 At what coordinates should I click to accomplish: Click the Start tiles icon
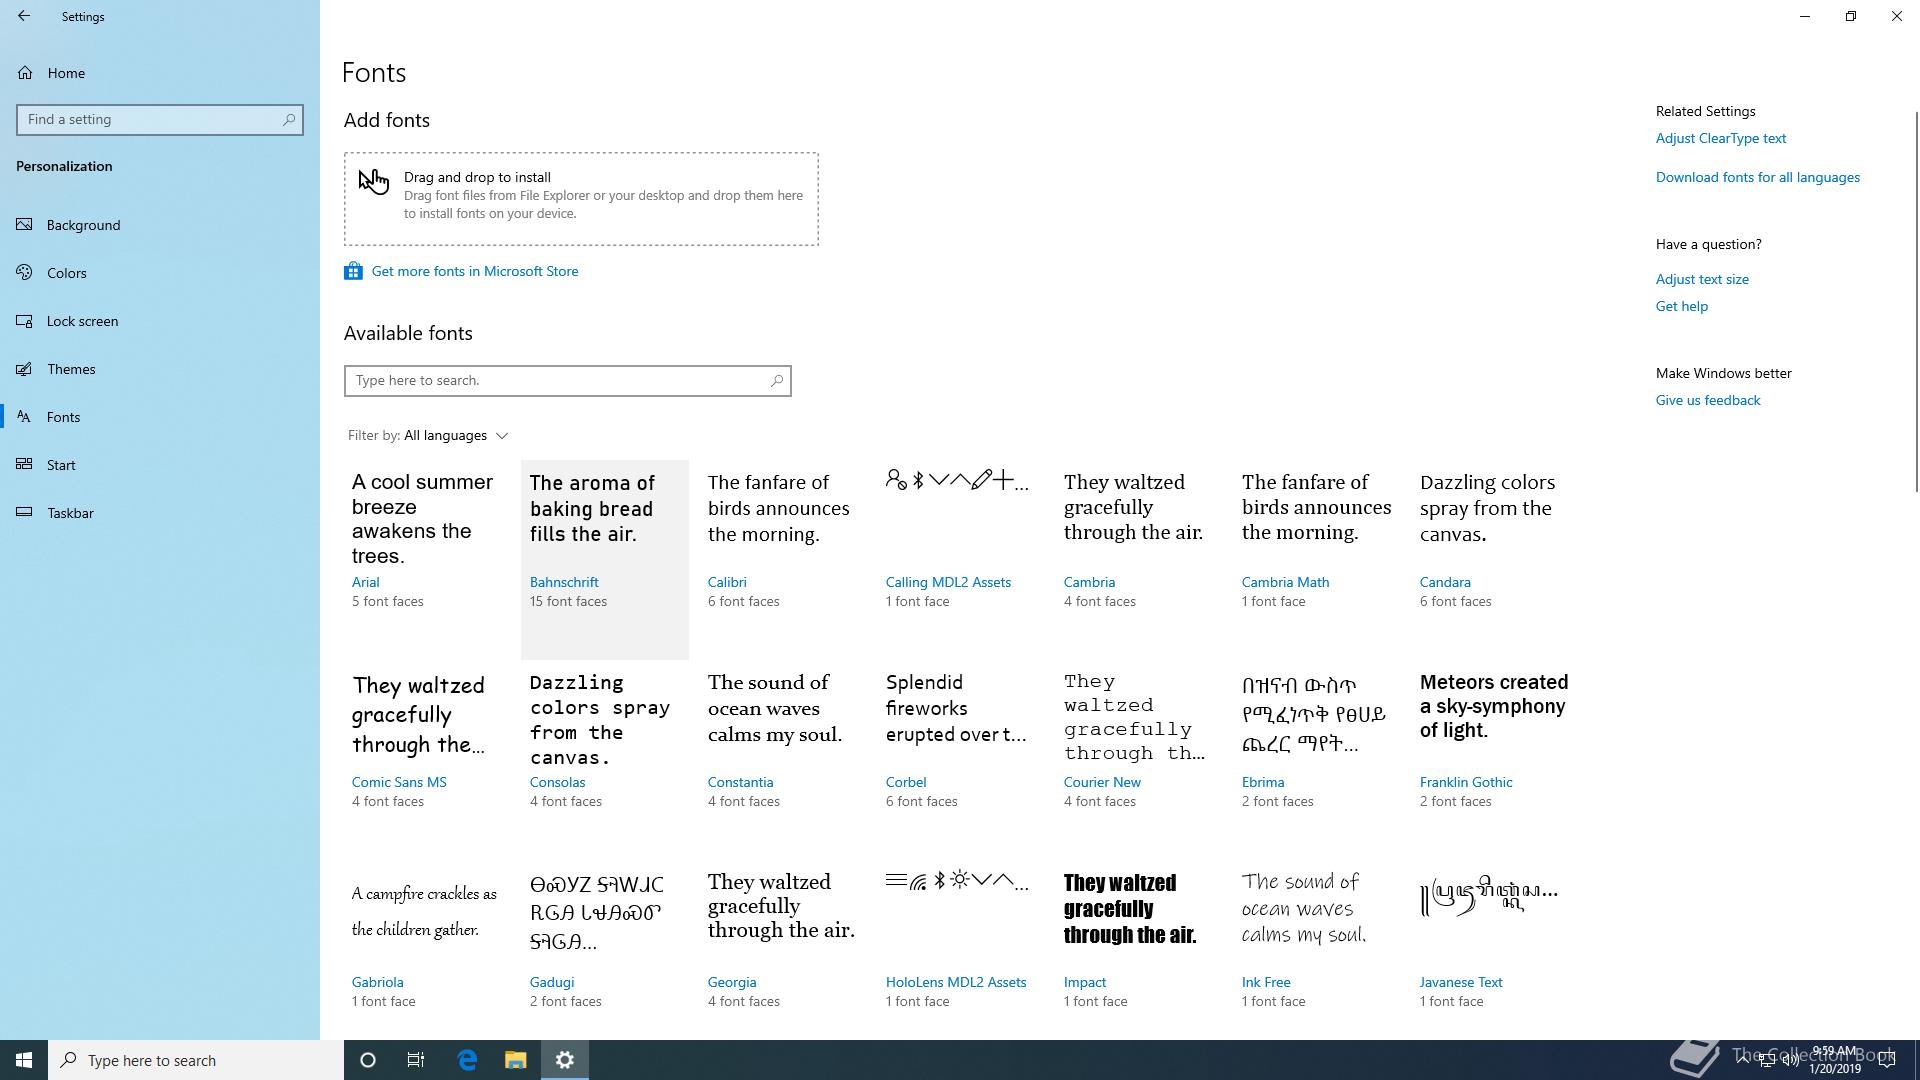pyautogui.click(x=25, y=465)
